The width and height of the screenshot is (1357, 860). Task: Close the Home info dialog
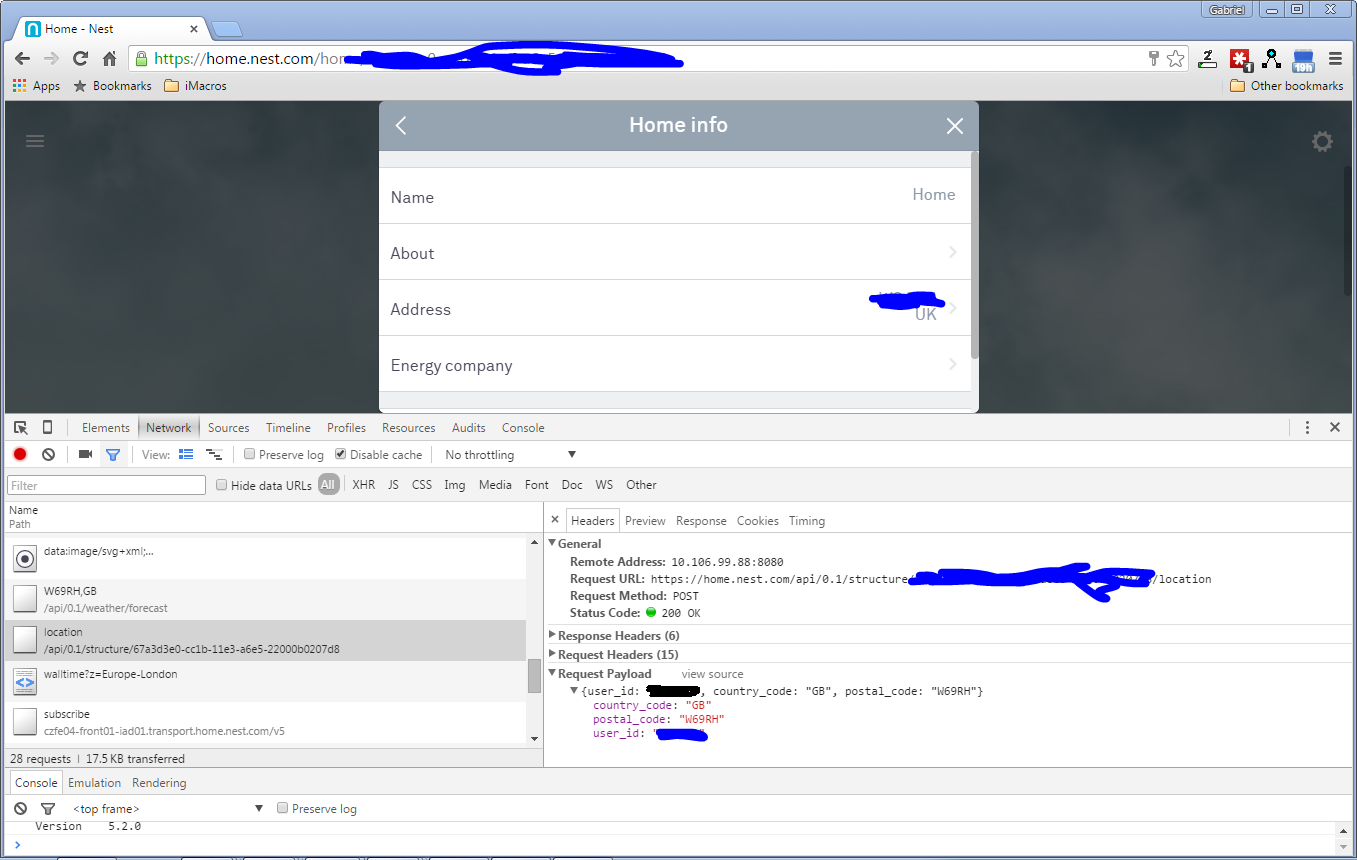955,125
